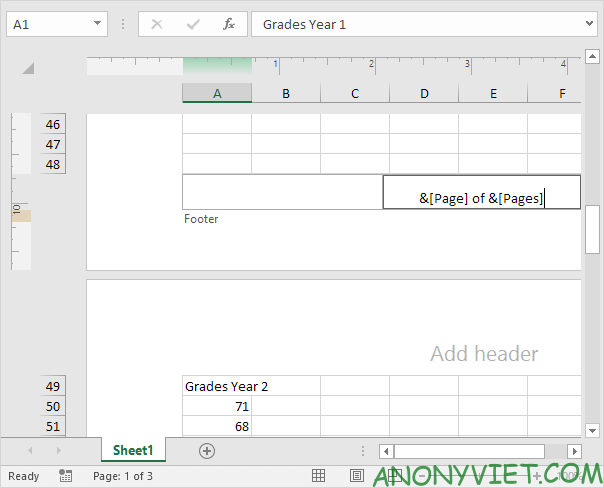Image resolution: width=604 pixels, height=488 pixels.
Task: Select row 50 header
Action: click(53, 406)
